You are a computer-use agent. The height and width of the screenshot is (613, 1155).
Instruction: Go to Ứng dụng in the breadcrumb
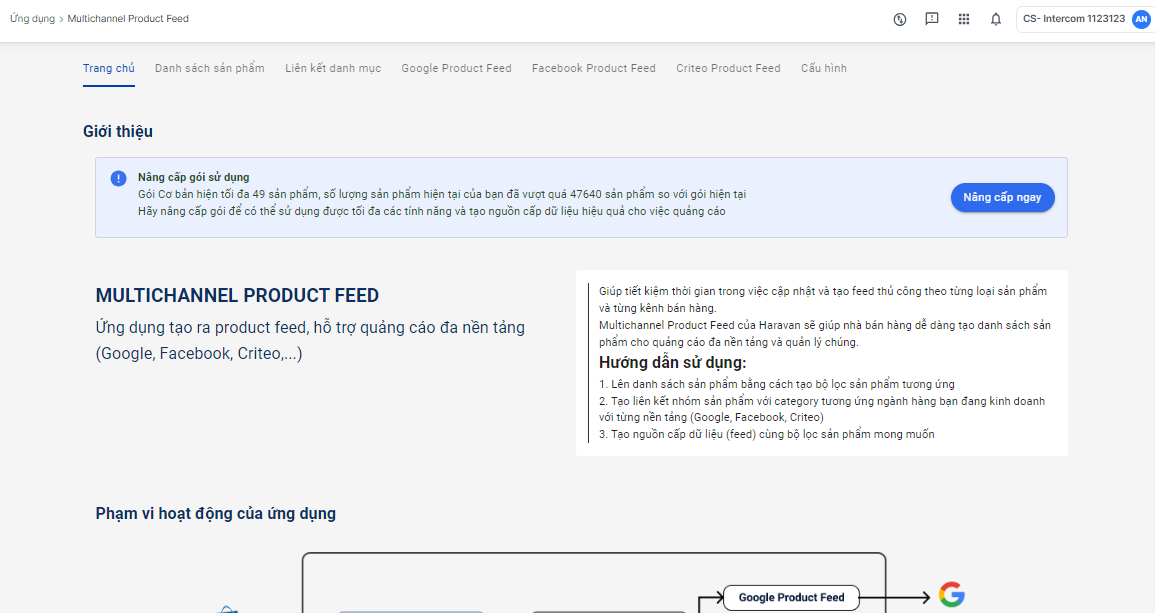(32, 19)
